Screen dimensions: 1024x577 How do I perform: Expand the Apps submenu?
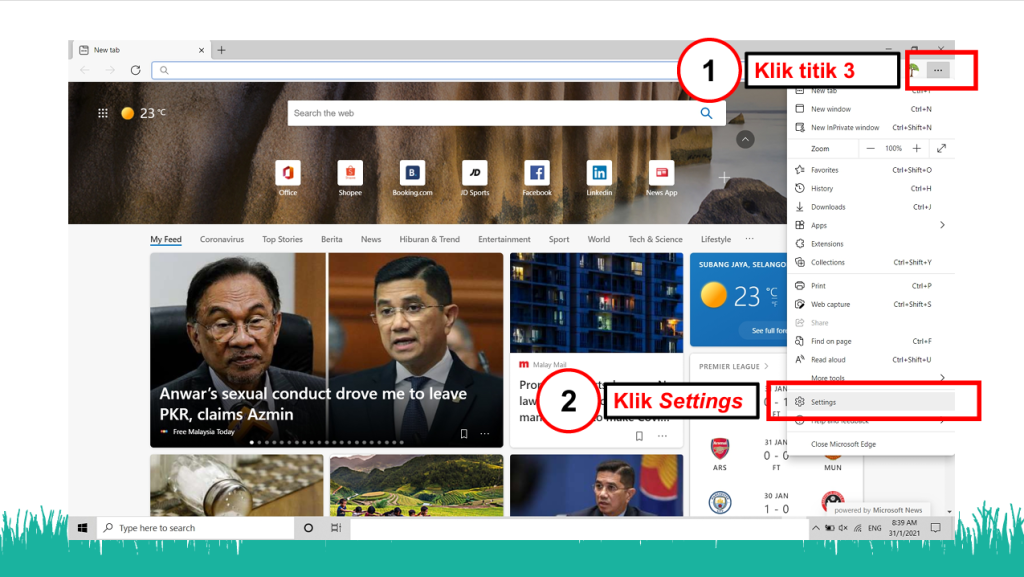[x=941, y=225]
